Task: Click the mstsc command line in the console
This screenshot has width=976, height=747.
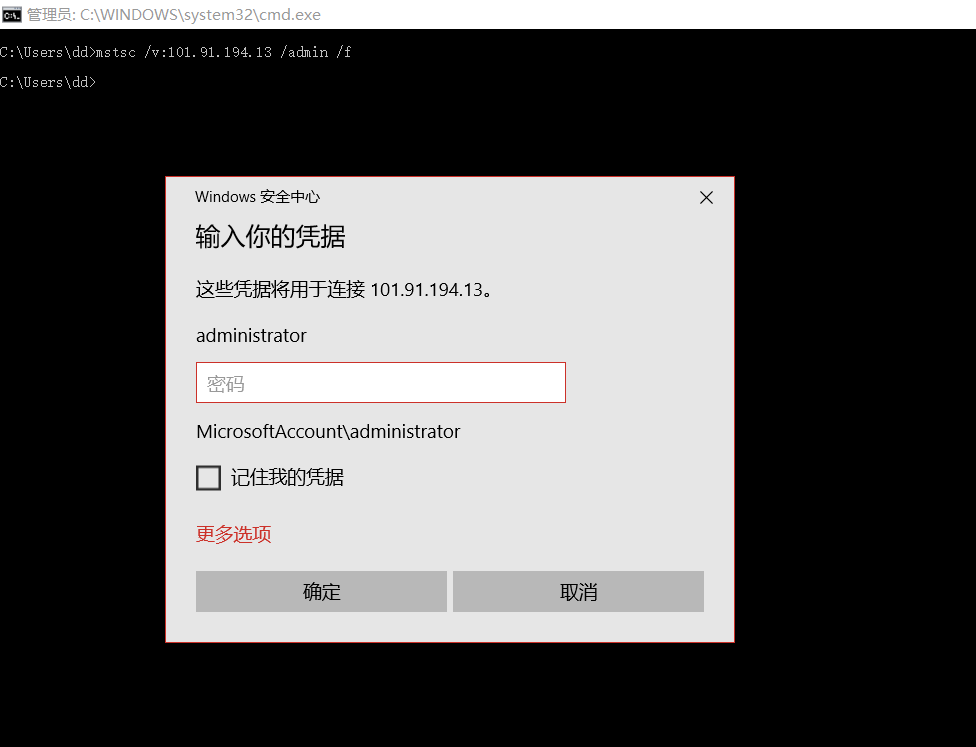Action: coord(176,51)
